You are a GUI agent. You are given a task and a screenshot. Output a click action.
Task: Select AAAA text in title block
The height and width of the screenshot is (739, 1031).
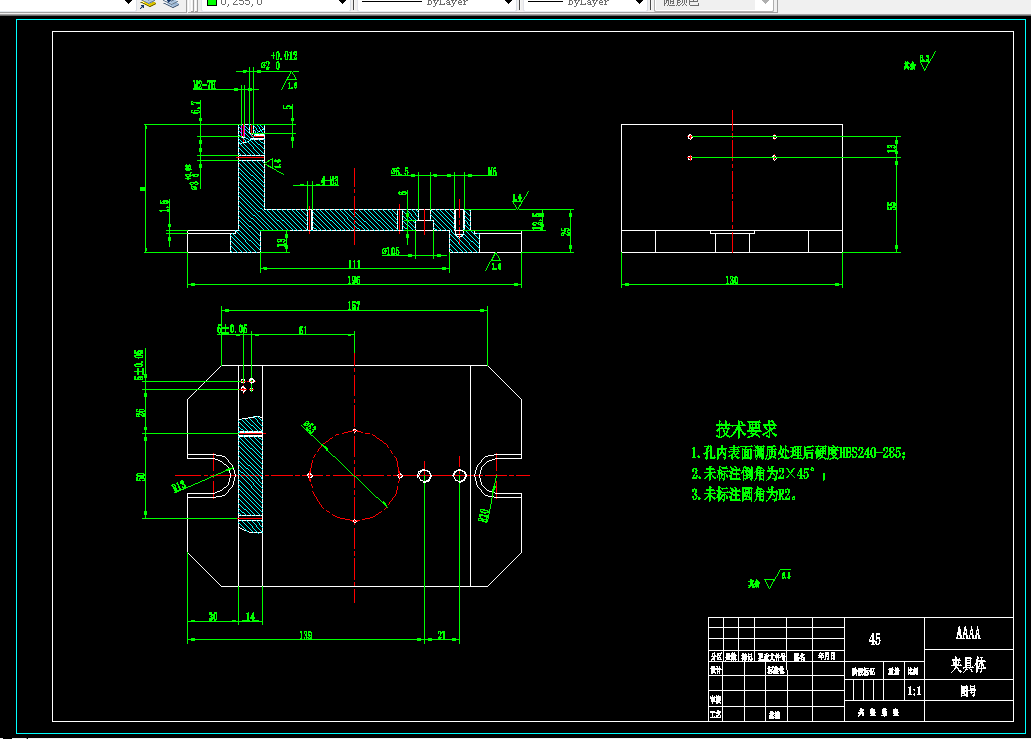pyautogui.click(x=968, y=633)
